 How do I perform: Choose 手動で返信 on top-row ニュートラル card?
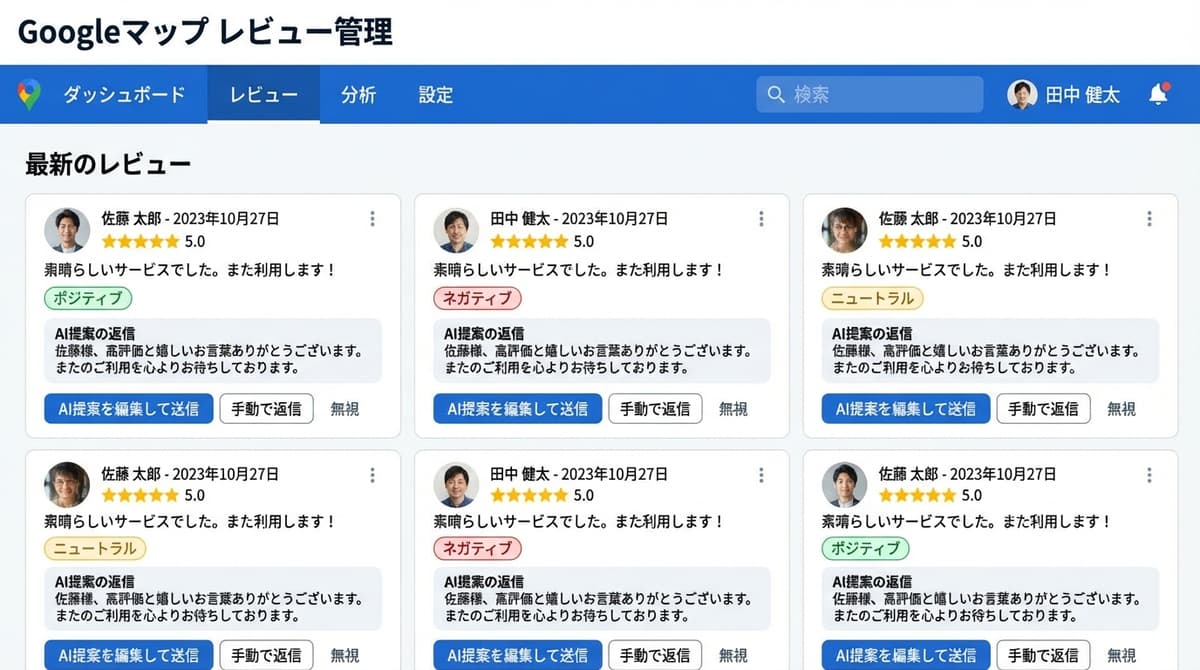pos(1043,408)
